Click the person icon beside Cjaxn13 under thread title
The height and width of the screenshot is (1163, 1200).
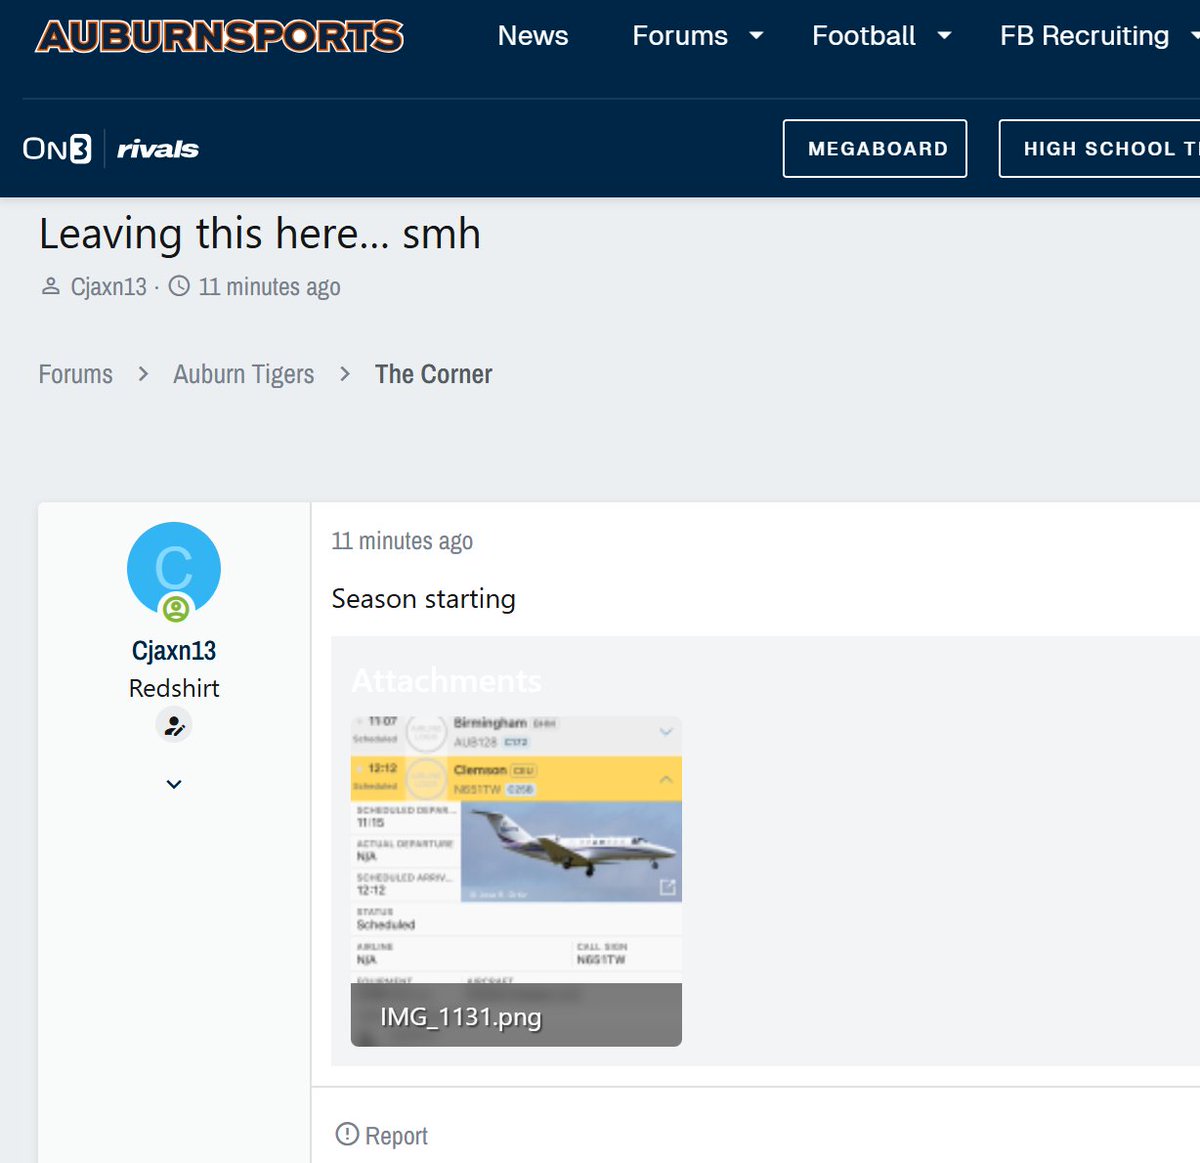point(49,285)
